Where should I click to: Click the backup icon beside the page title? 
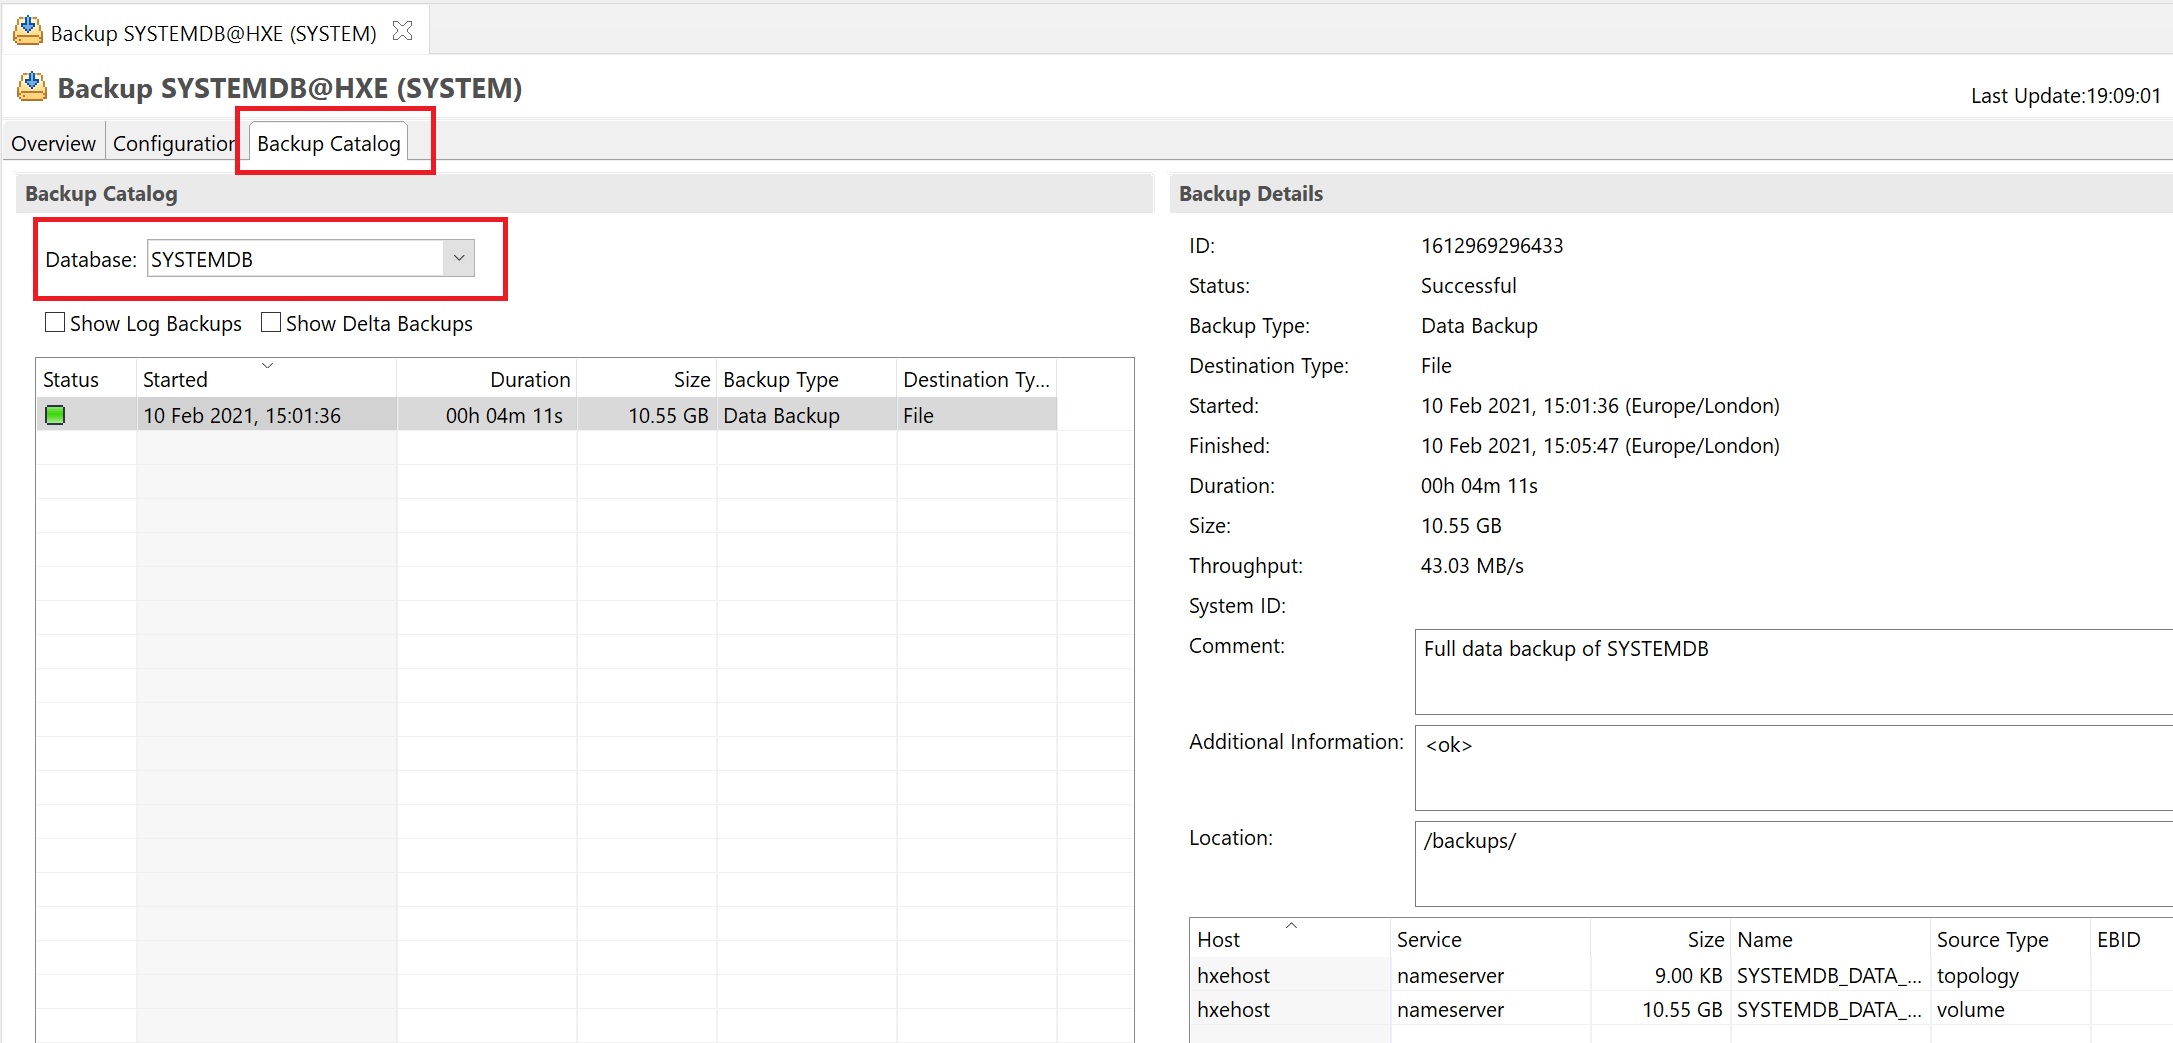pyautogui.click(x=32, y=87)
